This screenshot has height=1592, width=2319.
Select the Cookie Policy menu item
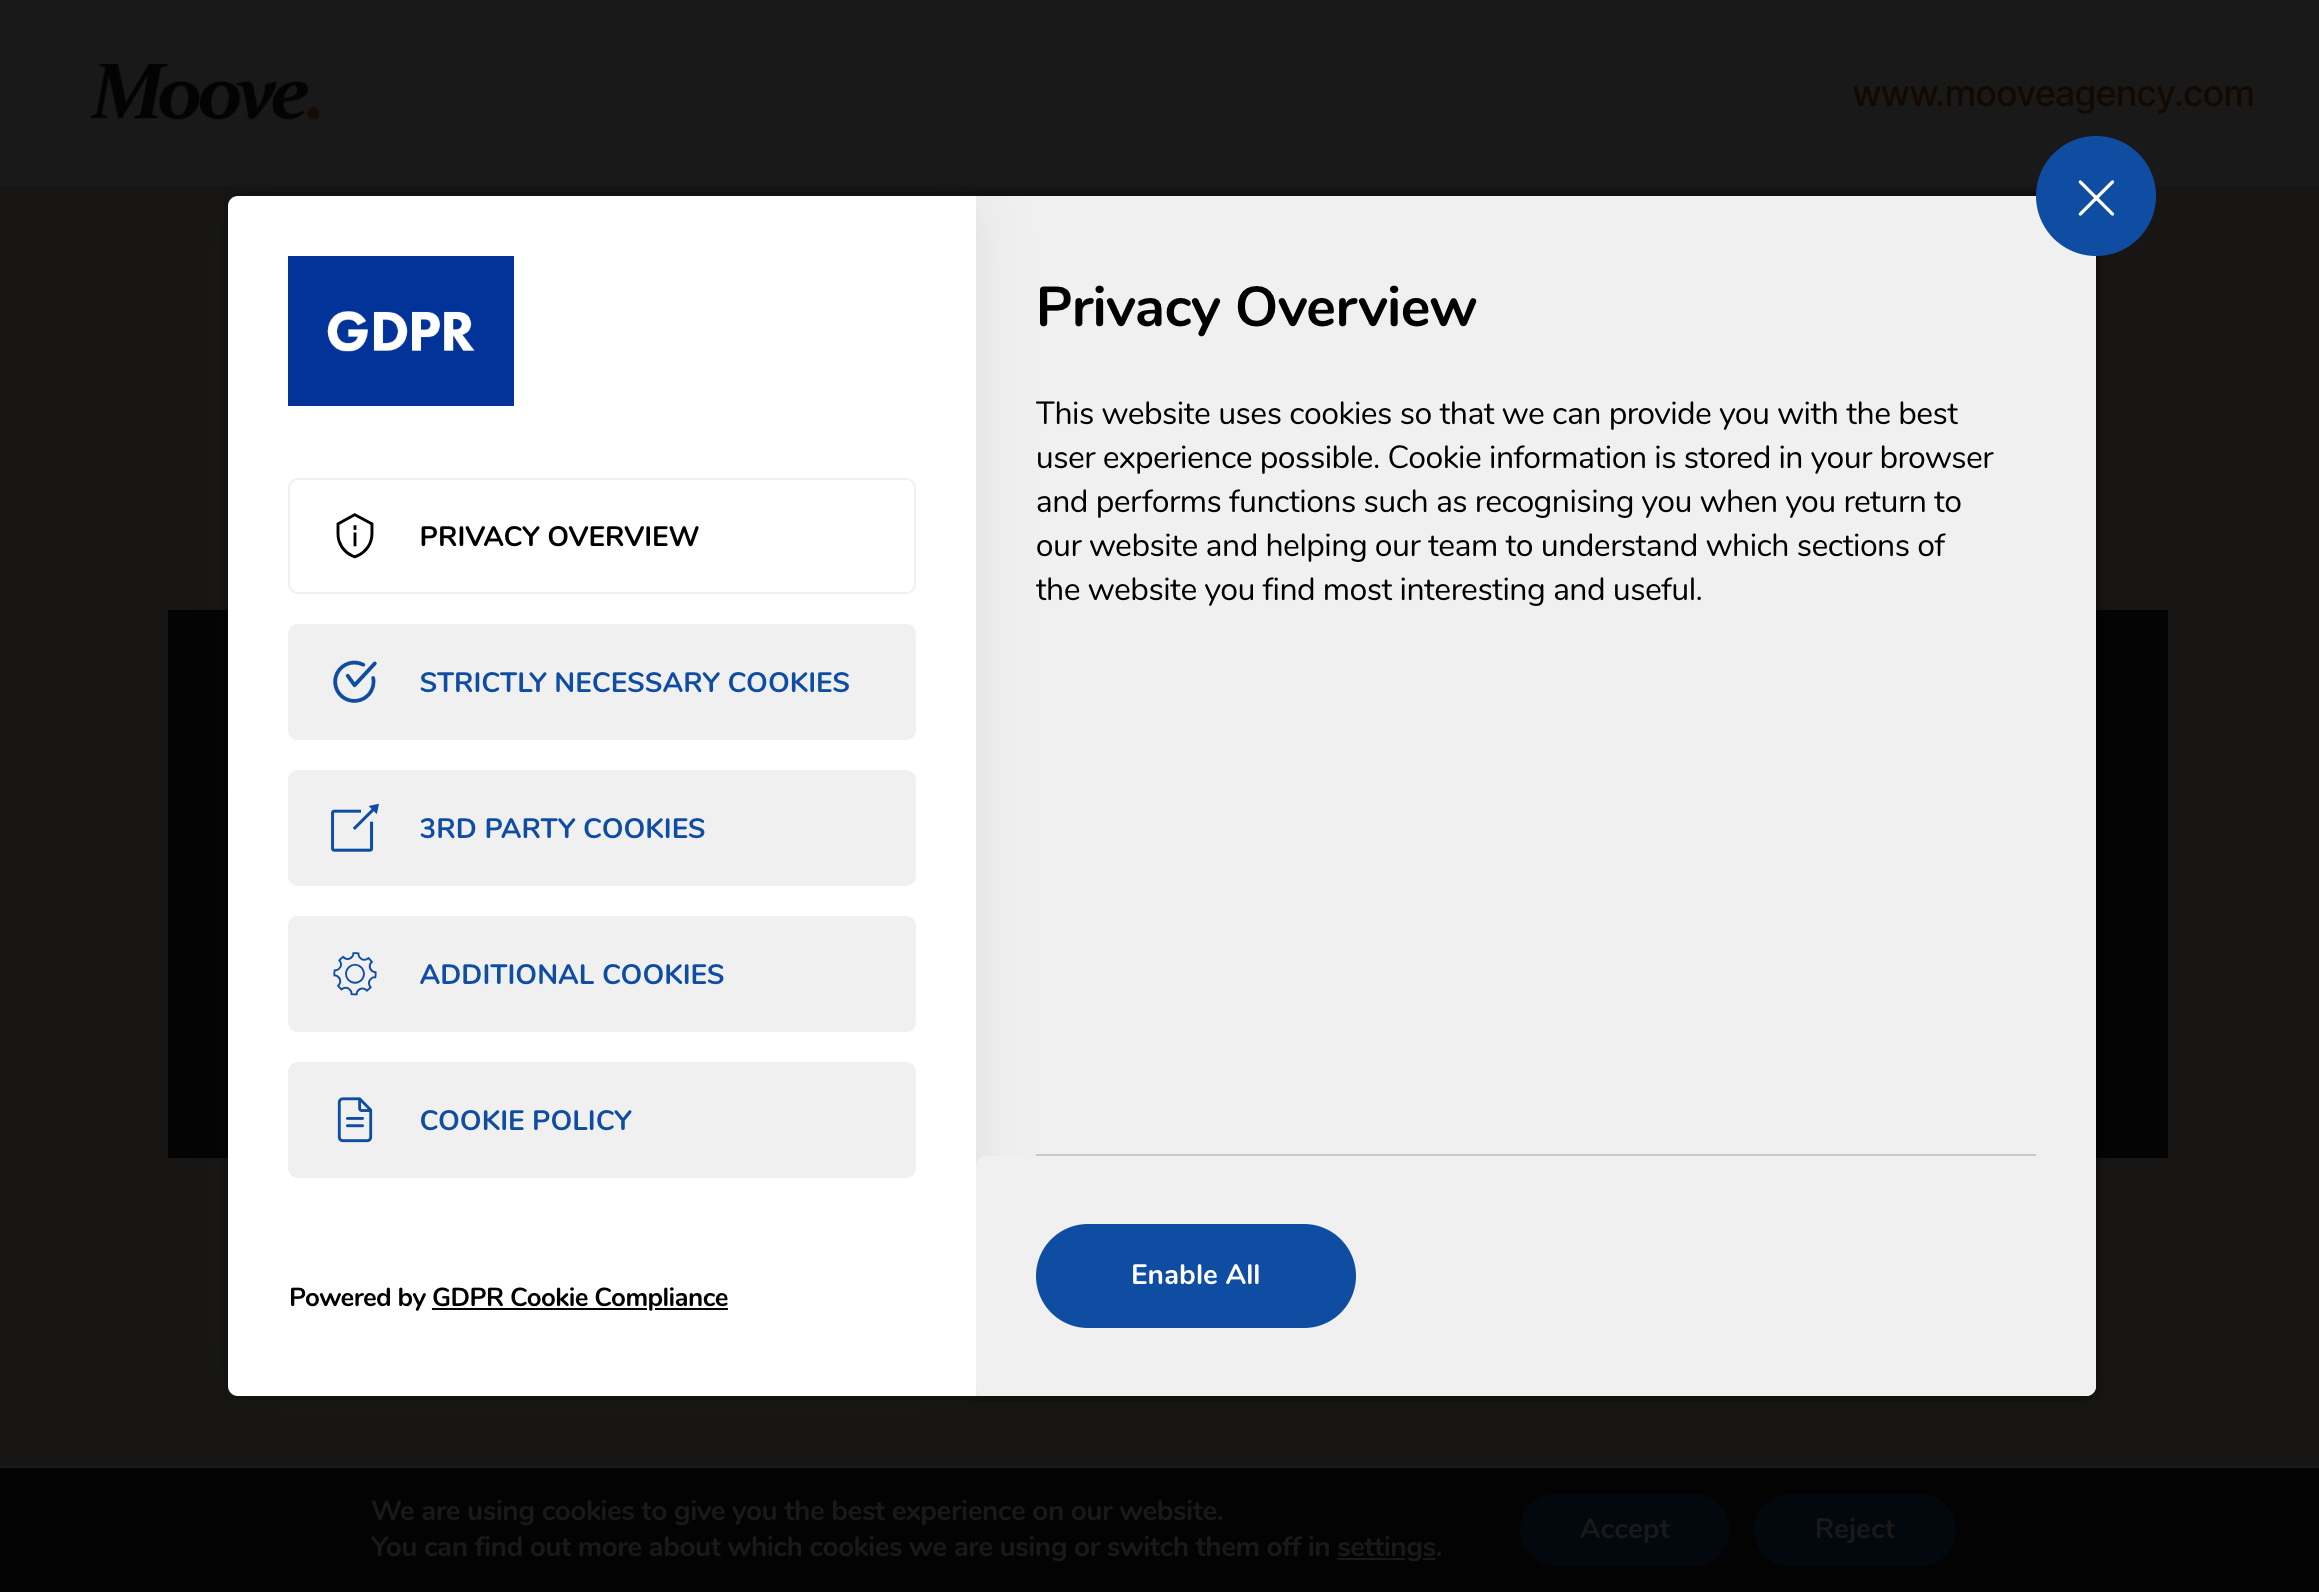click(x=603, y=1120)
